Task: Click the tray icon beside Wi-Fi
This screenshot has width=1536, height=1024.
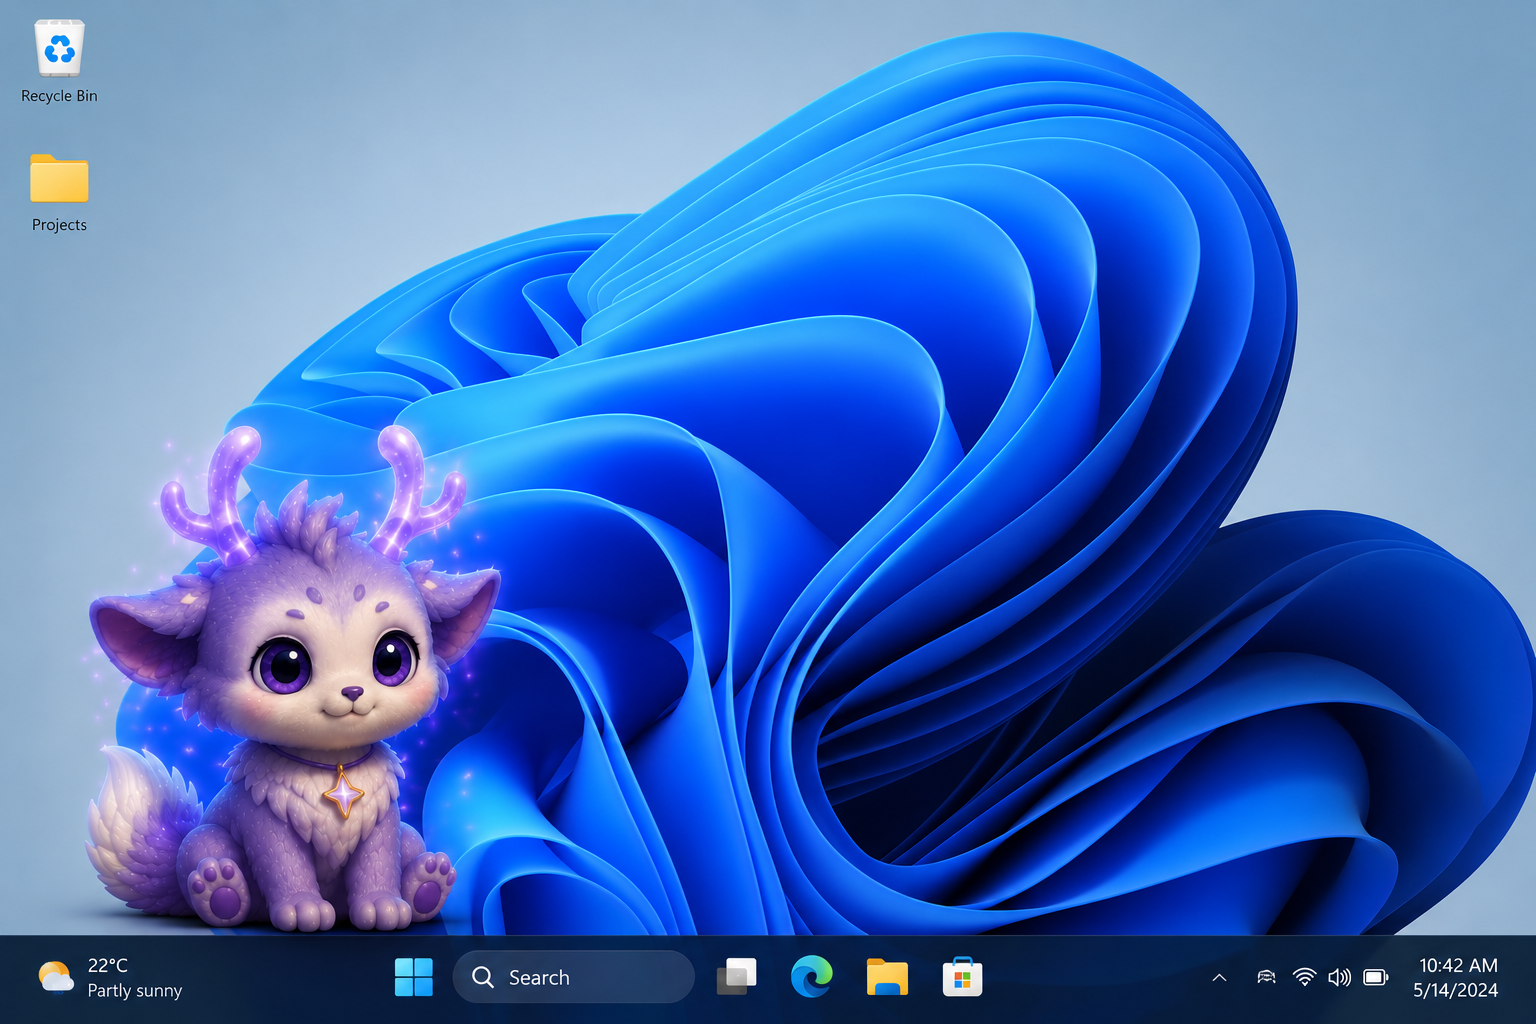Action: 1266,977
